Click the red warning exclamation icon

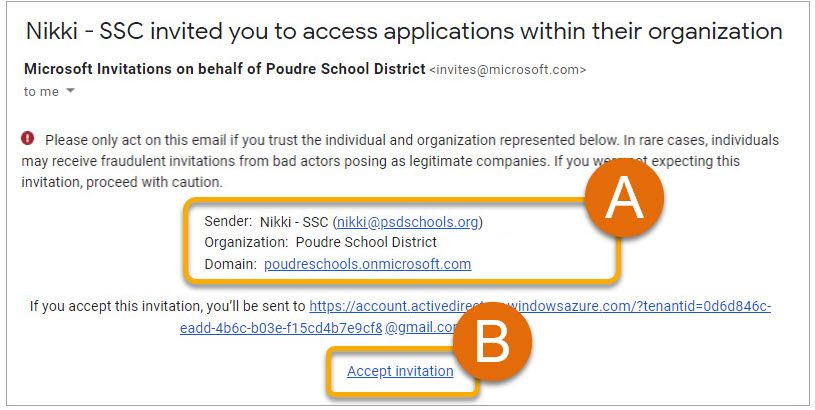(x=28, y=139)
